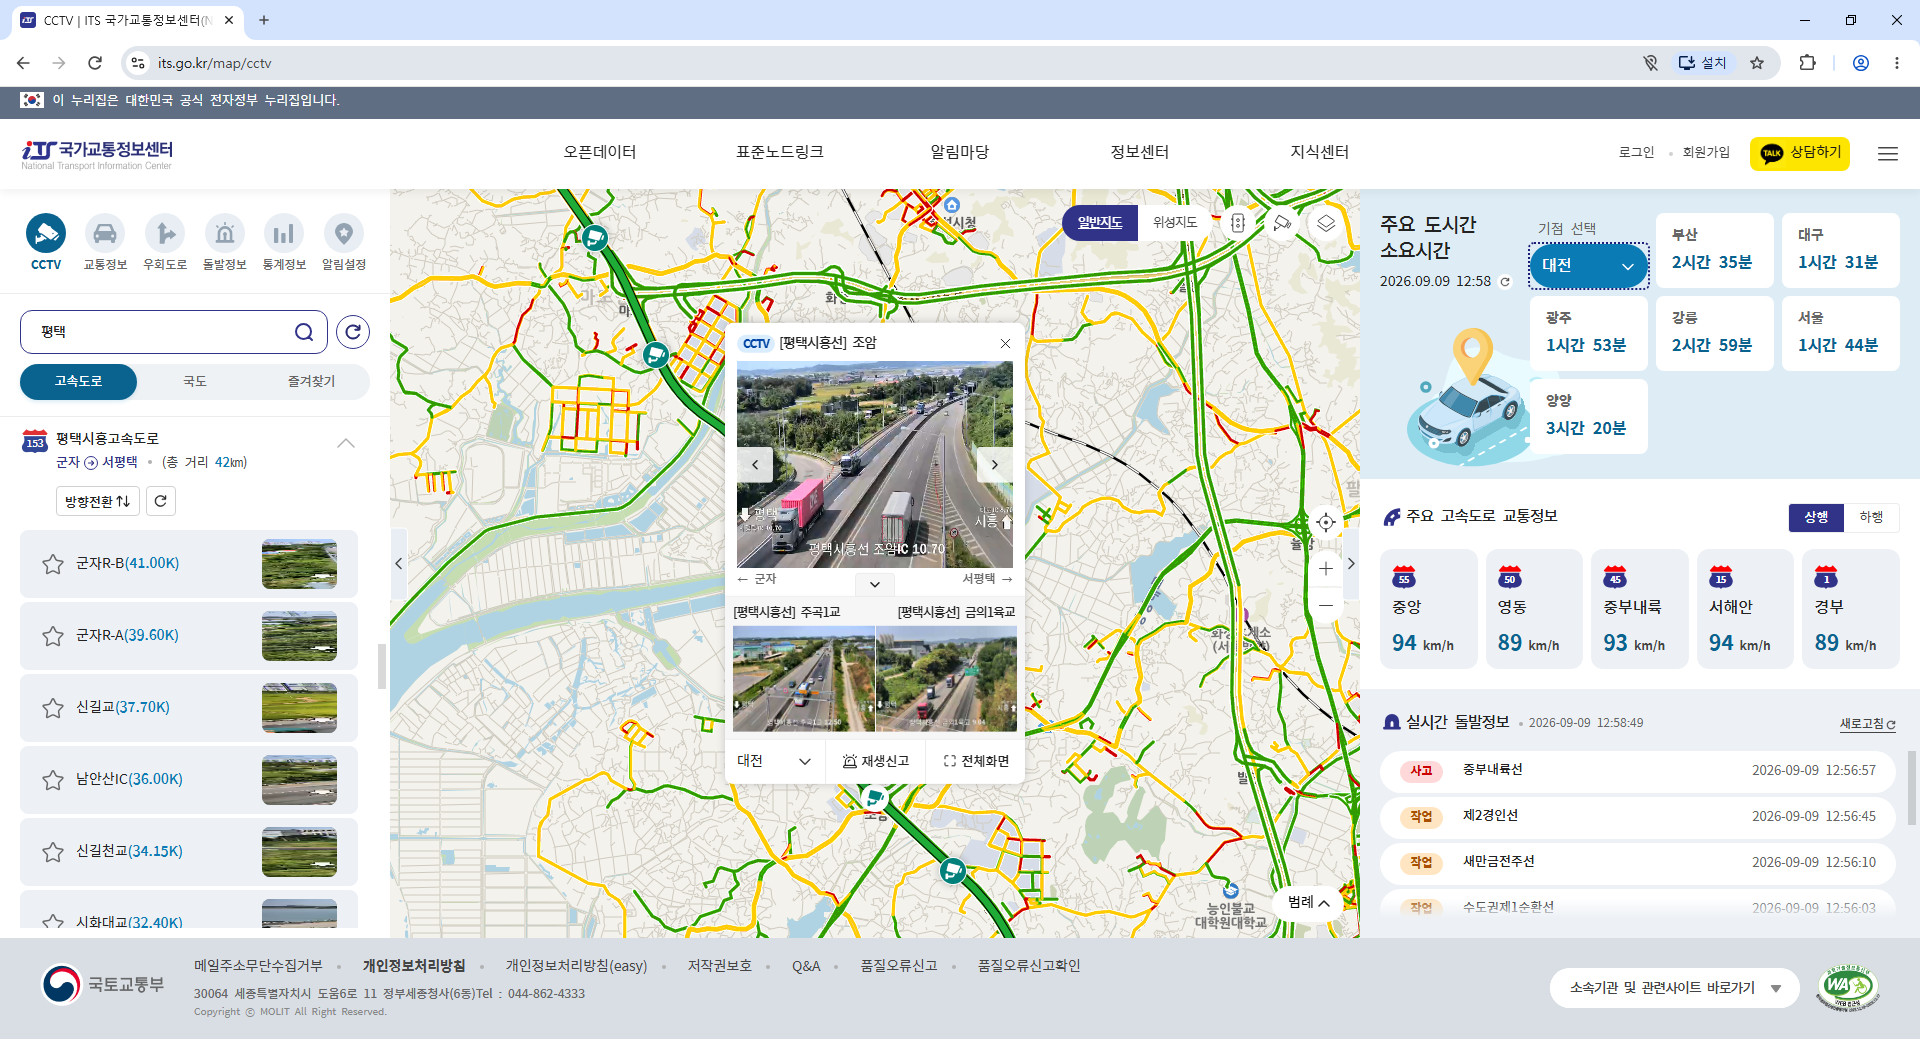Click the my-location crosshair icon
This screenshot has width=1920, height=1040.
(1326, 522)
